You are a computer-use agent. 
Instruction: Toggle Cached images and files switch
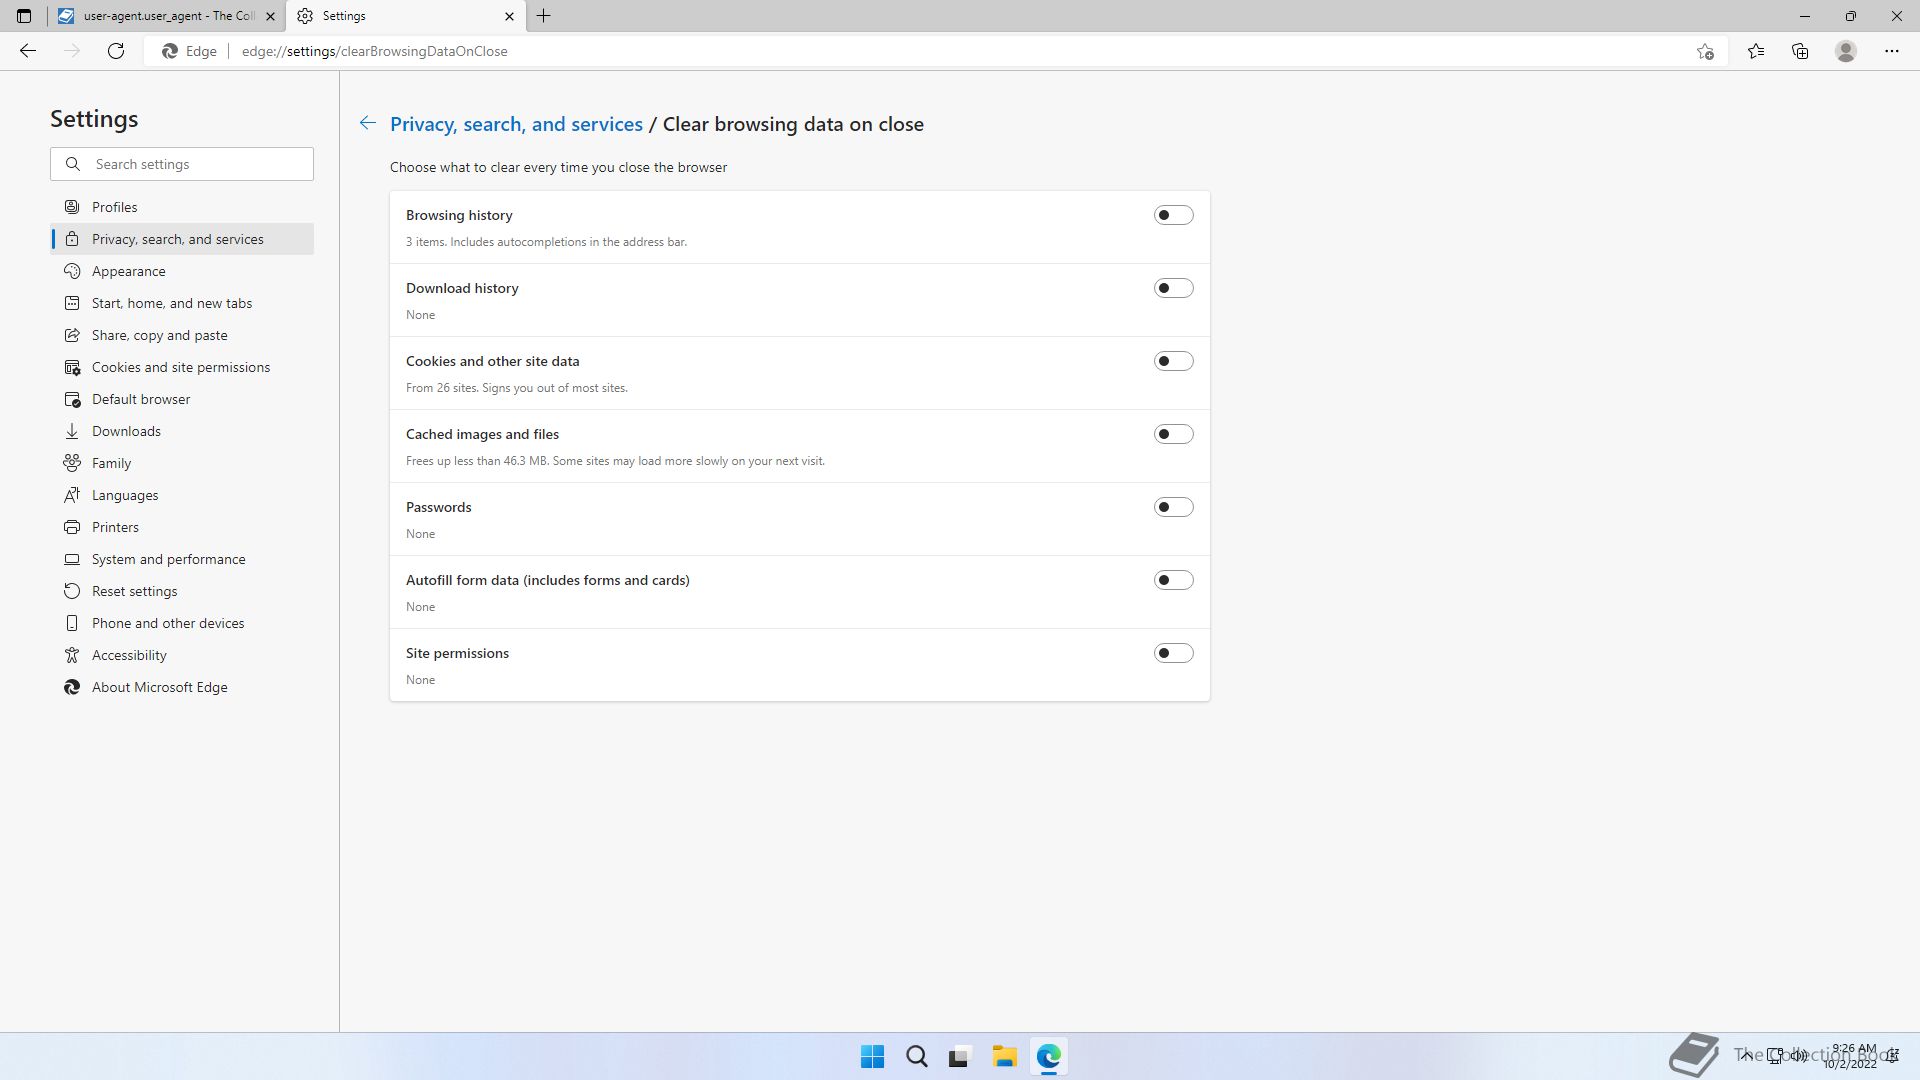tap(1173, 434)
